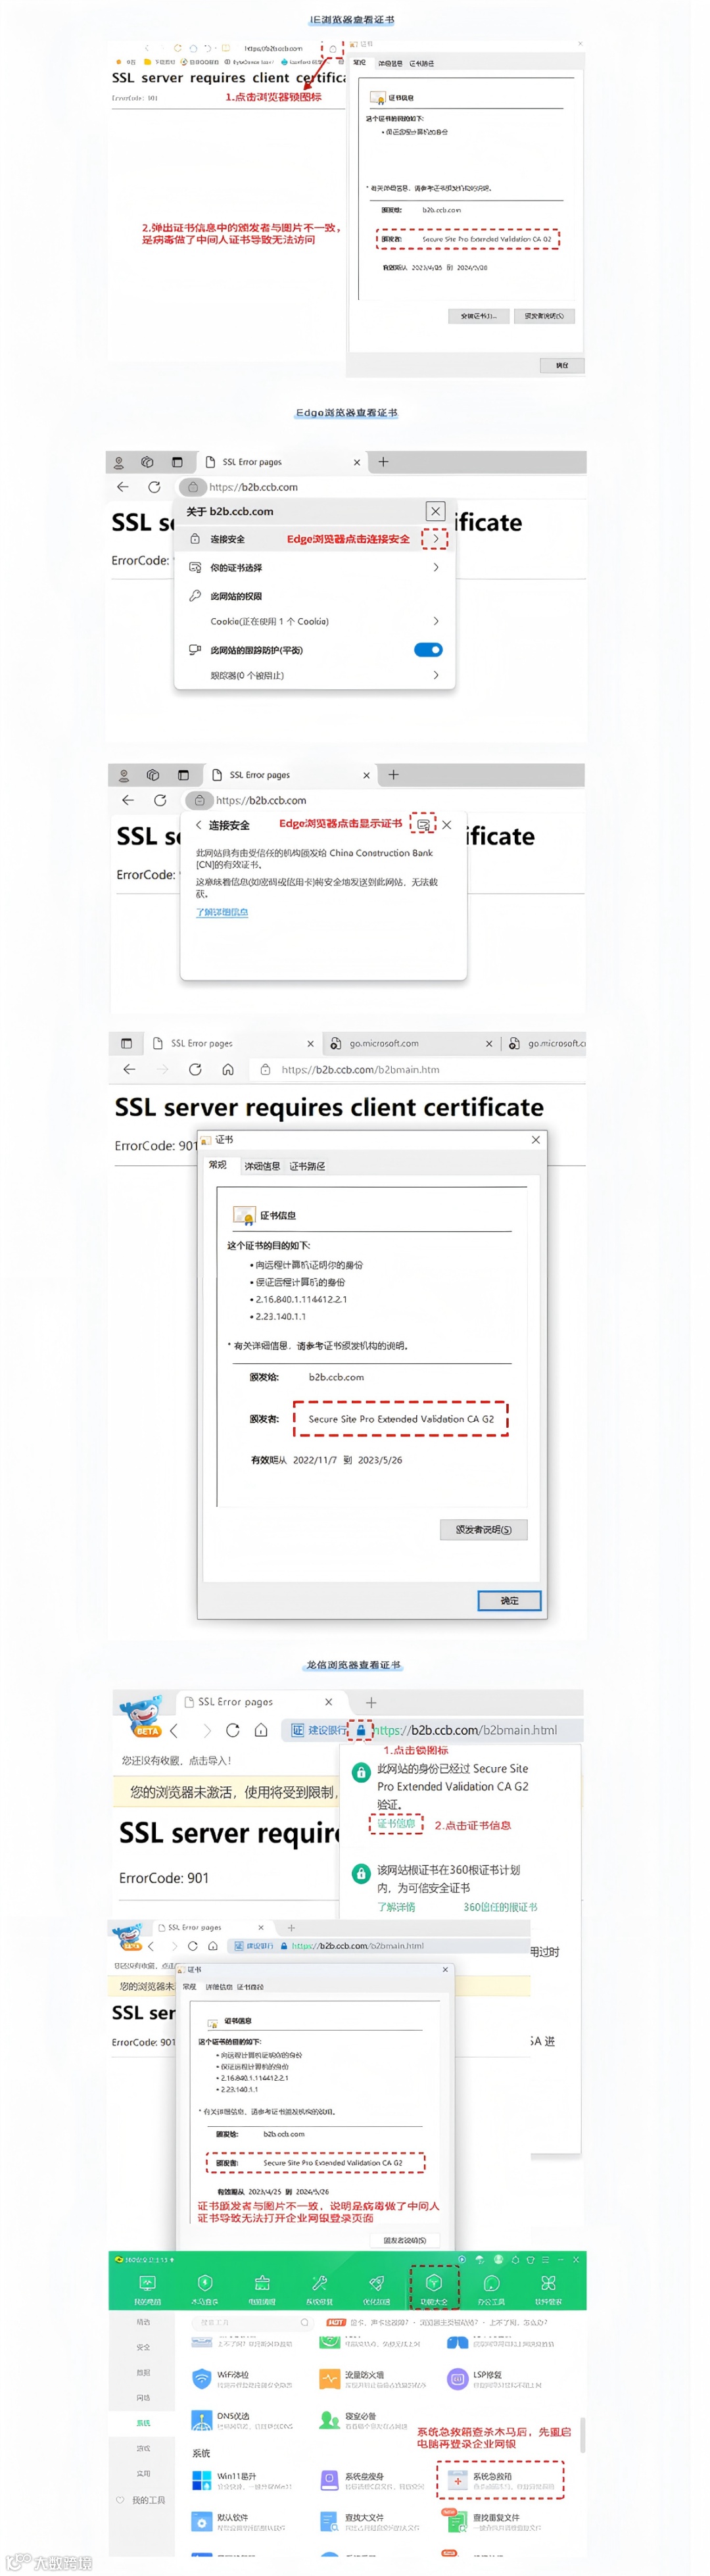The width and height of the screenshot is (710, 2576).
Task: Open 优化加速 rocket tab in 360
Action: click(x=376, y=2289)
